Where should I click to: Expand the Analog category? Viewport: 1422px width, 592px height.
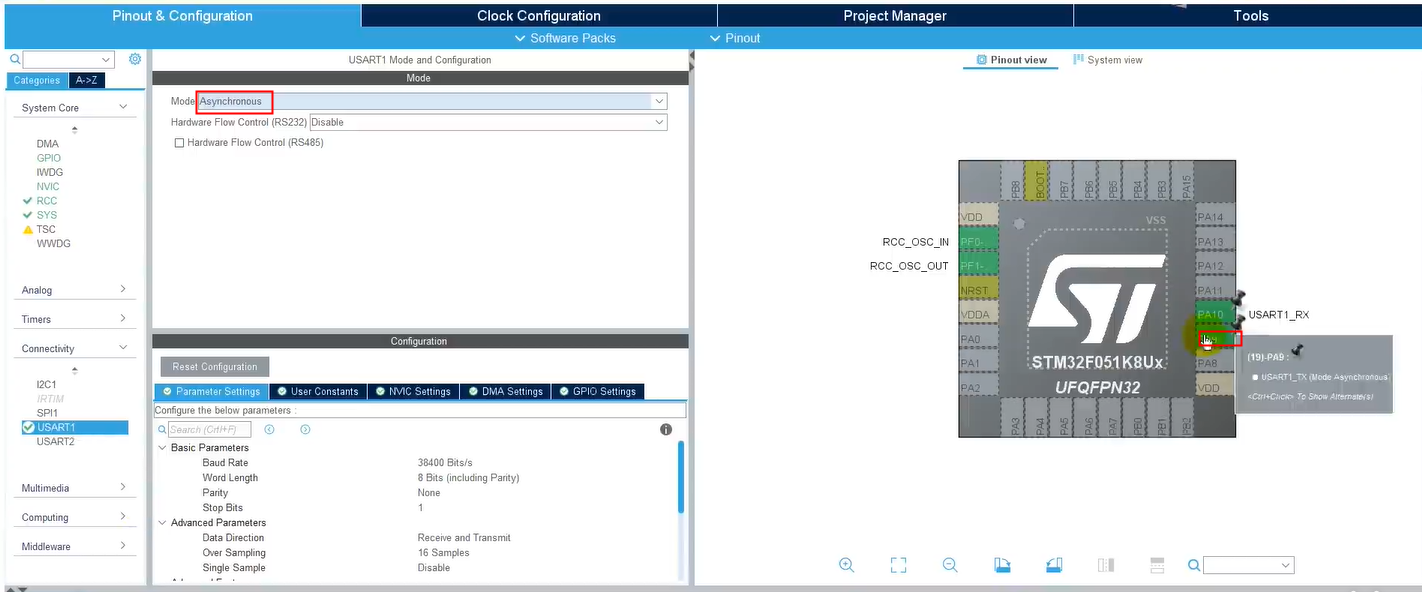(123, 289)
